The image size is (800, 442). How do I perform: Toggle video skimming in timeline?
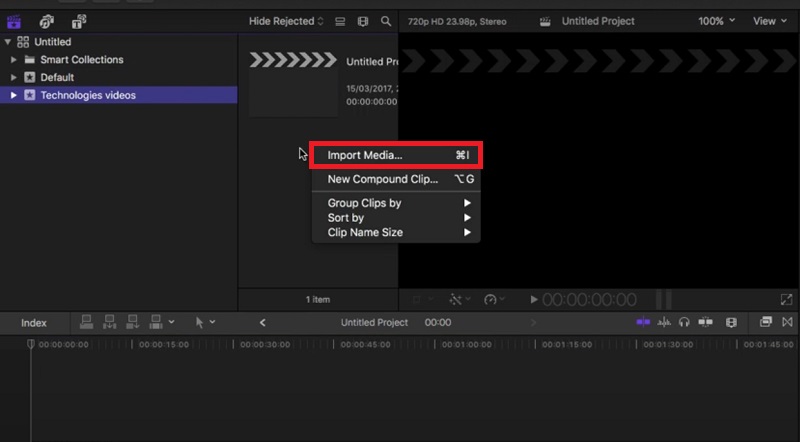click(x=643, y=322)
